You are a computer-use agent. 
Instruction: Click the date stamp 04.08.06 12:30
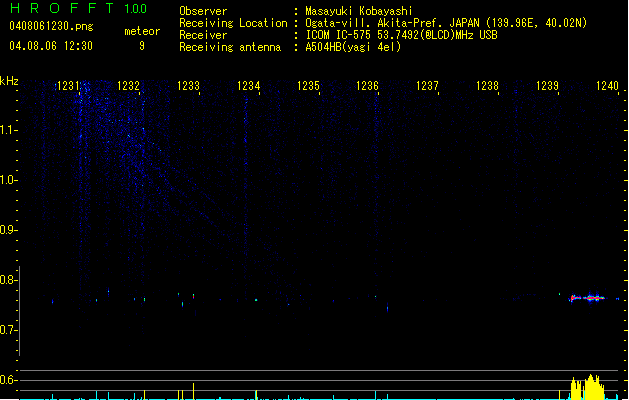(51, 46)
